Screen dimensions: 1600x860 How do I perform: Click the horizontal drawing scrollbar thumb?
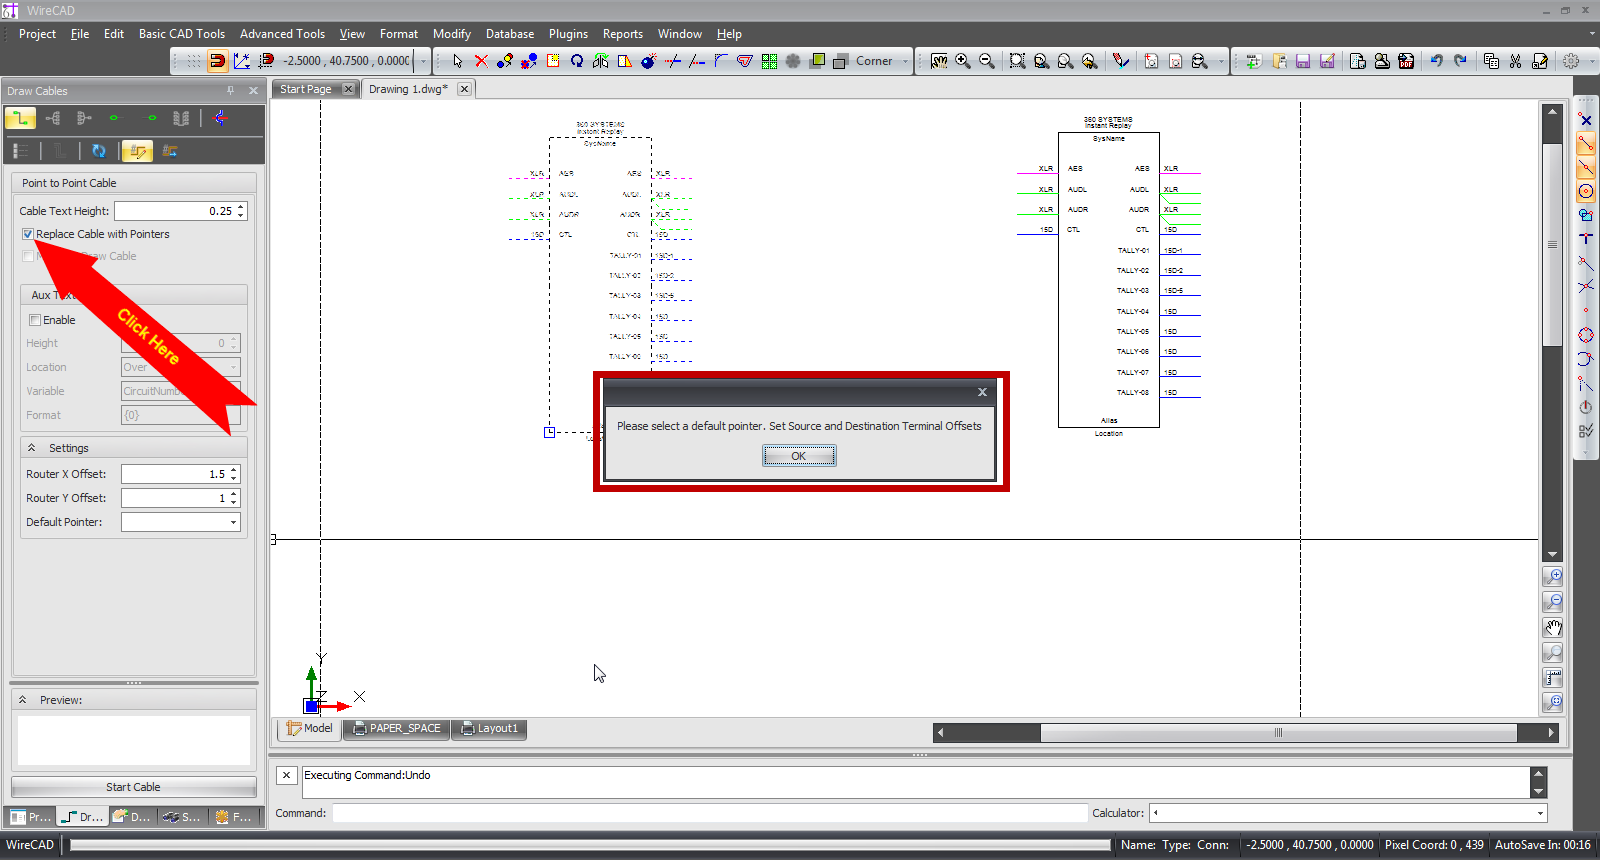tap(1278, 733)
